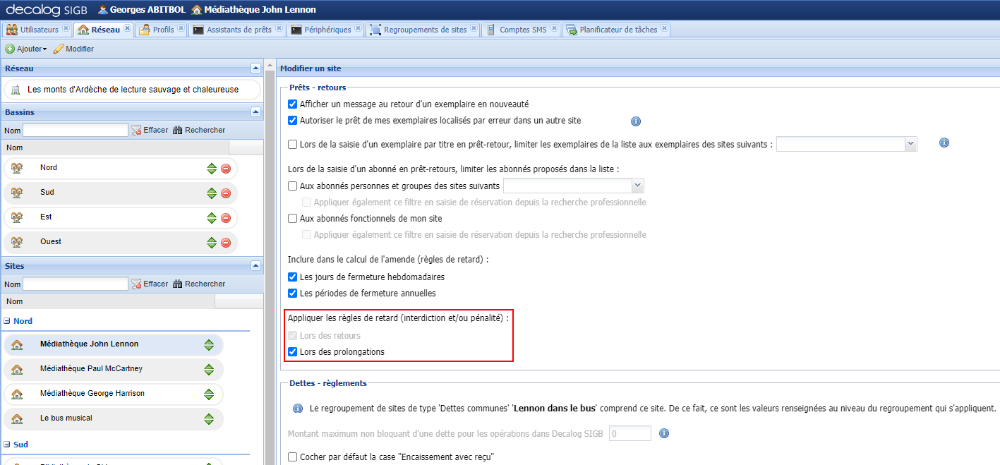The image size is (1000, 465).
Task: Open sites dropdown for title-entry exemplaire limit
Action: pyautogui.click(x=910, y=144)
